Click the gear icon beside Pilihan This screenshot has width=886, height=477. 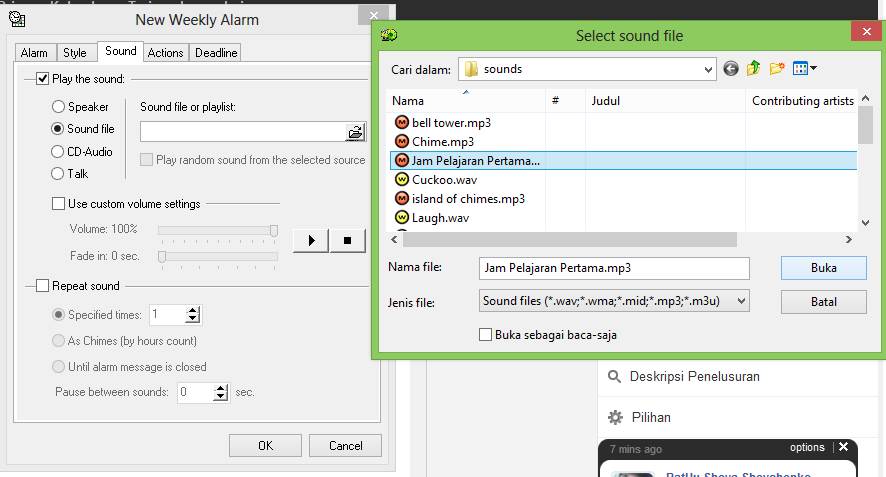pyautogui.click(x=615, y=418)
